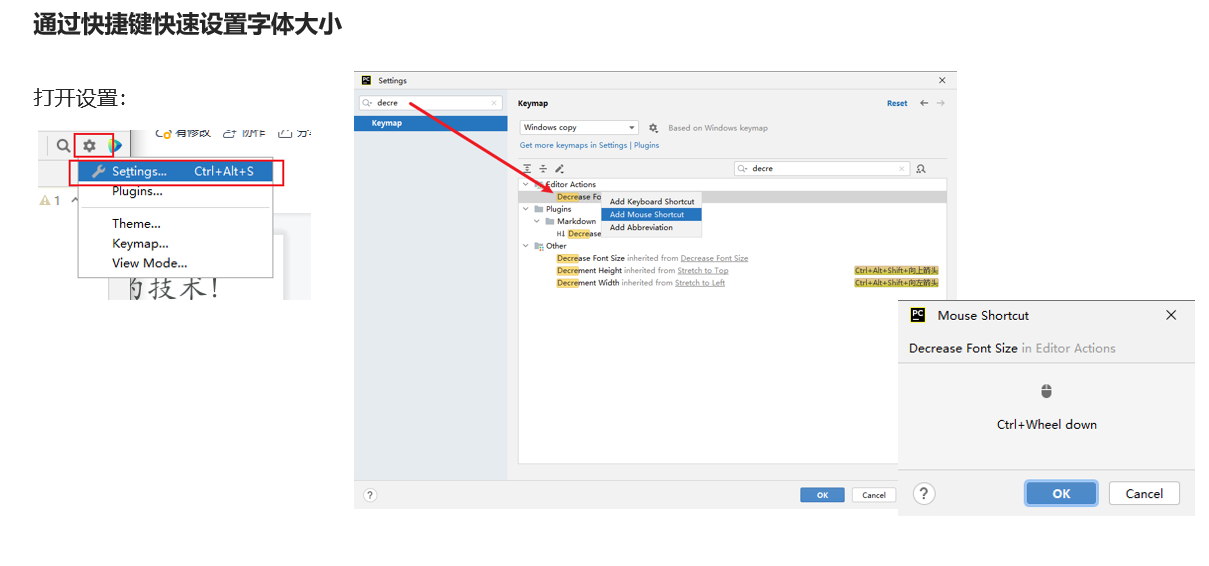Select the Decrement Width row
The width and height of the screenshot is (1209, 566).
point(732,283)
